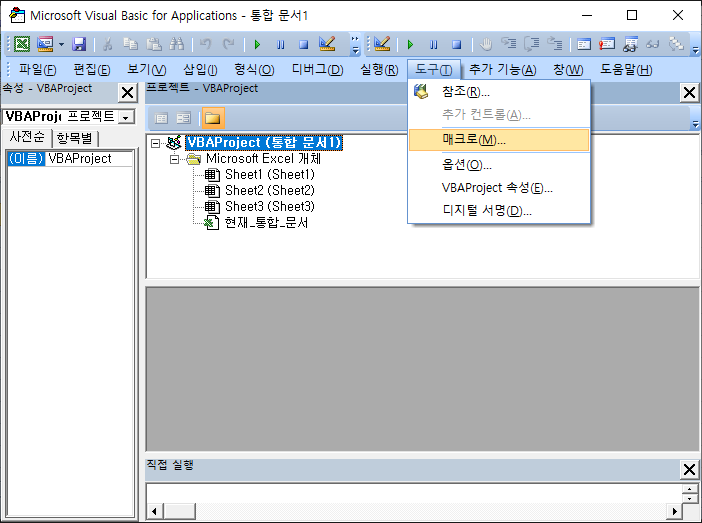This screenshot has width=702, height=523.
Task: Select 현재_통합_문서 in project tree
Action: point(266,223)
